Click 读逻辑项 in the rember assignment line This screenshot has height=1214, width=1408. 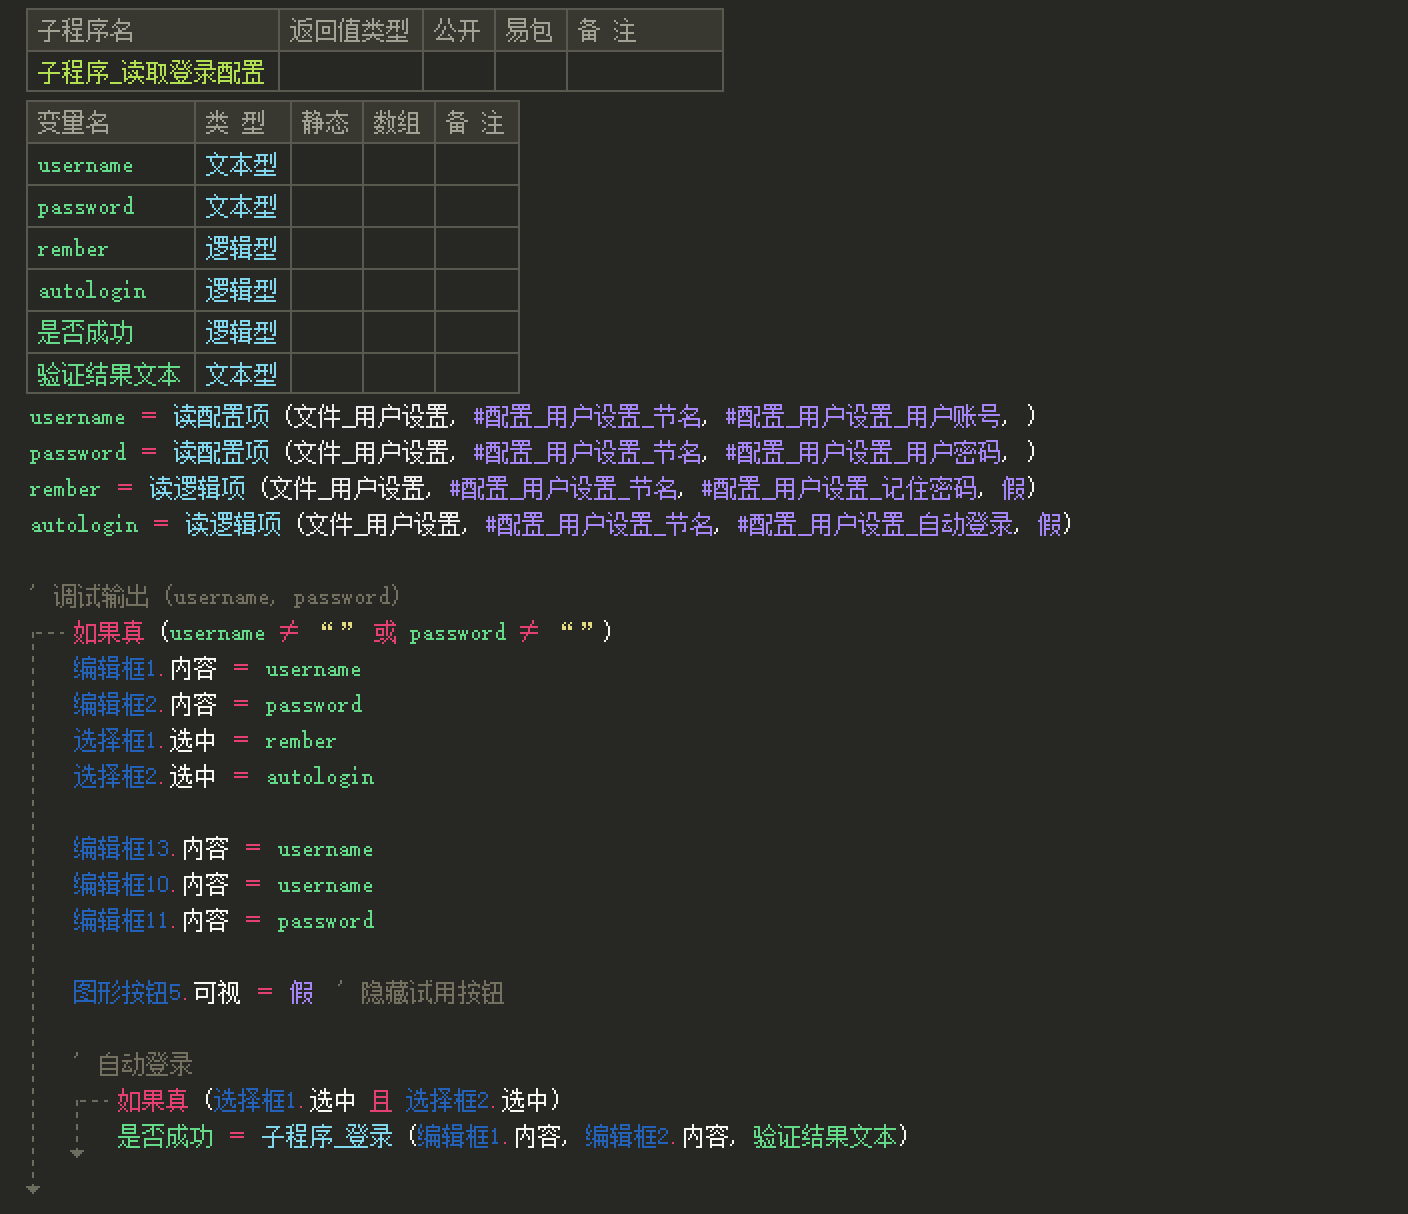tap(197, 488)
